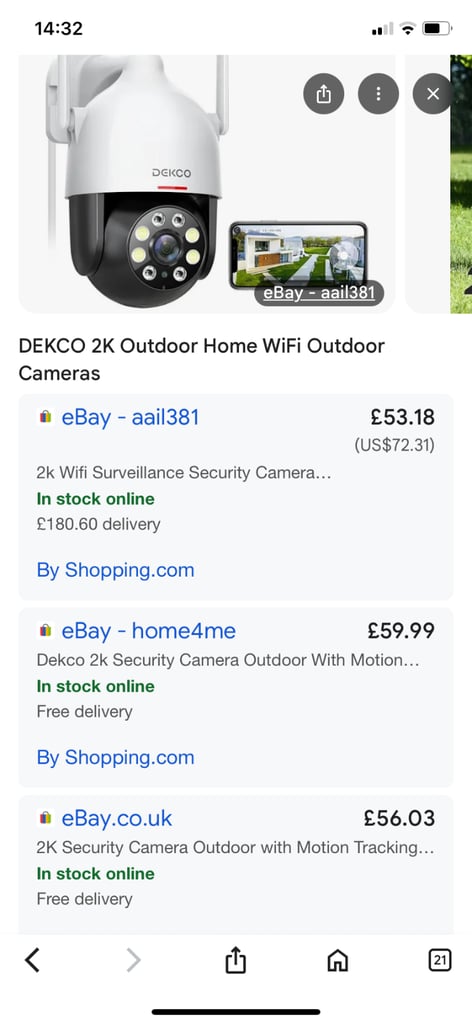The height and width of the screenshot is (1024, 472).
Task: Open the eBay.co.uk listing link
Action: pyautogui.click(x=117, y=818)
